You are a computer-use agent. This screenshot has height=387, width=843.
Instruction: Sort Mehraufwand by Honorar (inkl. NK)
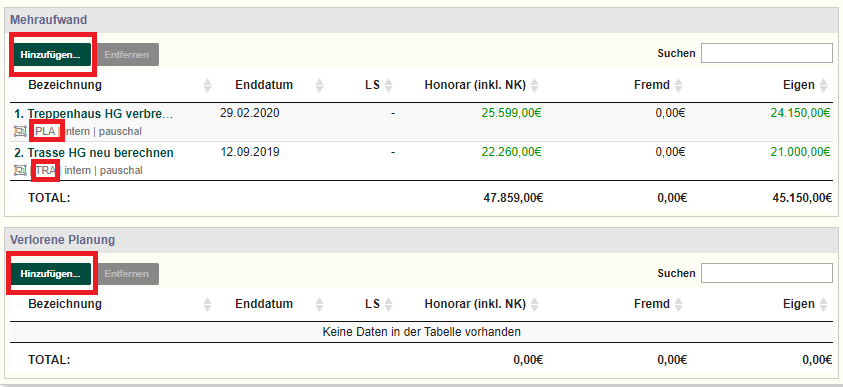coord(475,85)
